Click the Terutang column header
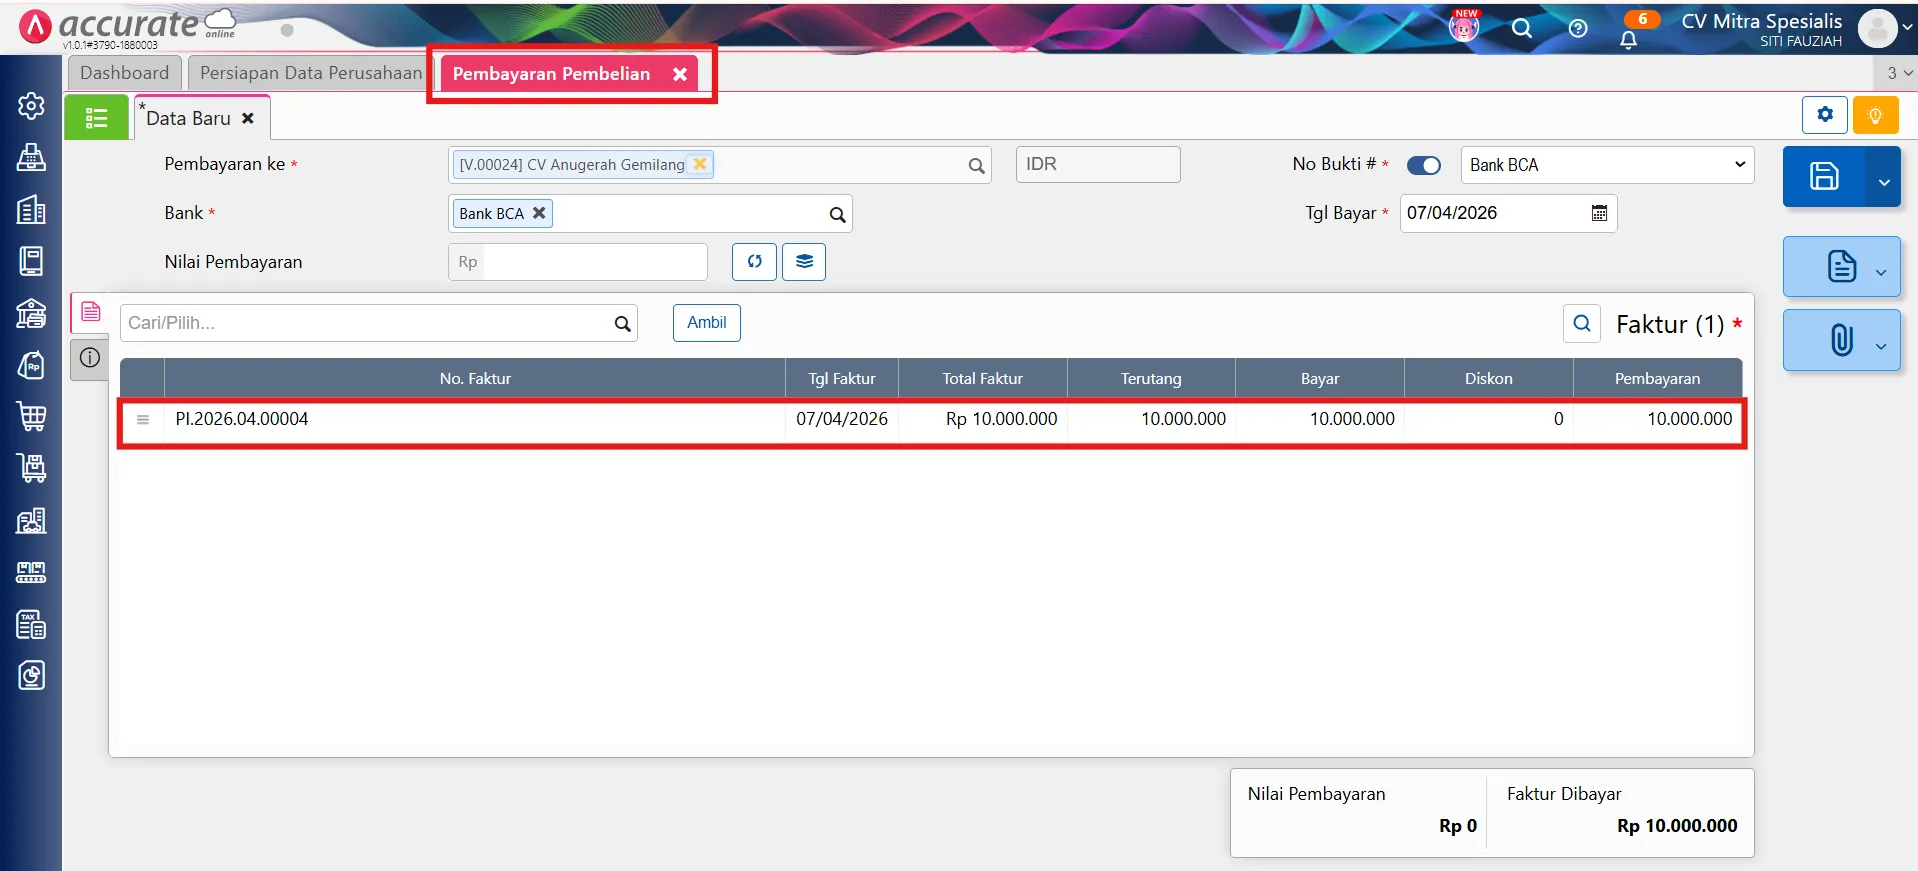This screenshot has height=871, width=1918. point(1151,379)
